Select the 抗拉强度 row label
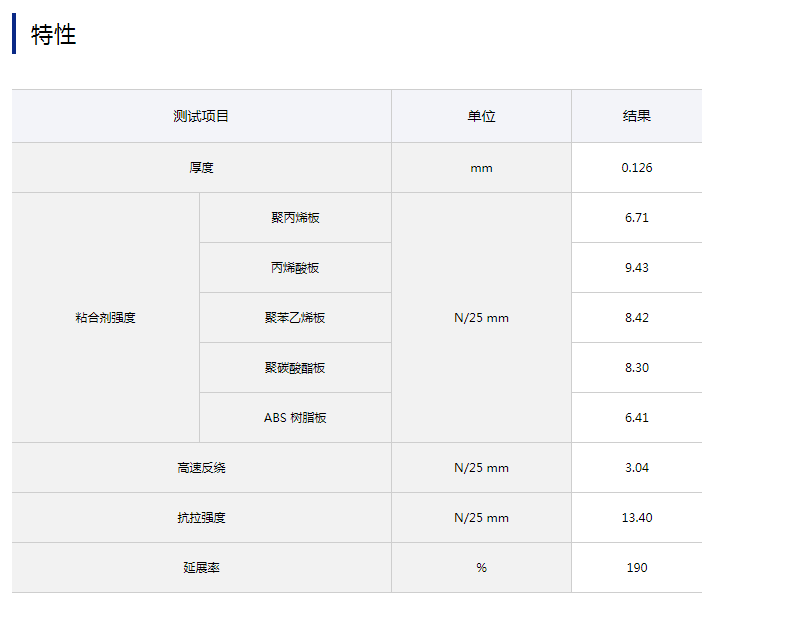Image resolution: width=803 pixels, height=617 pixels. [x=201, y=518]
